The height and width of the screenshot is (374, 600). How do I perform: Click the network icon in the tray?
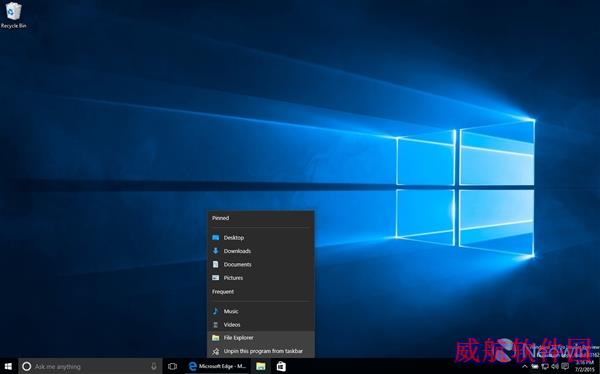545,367
